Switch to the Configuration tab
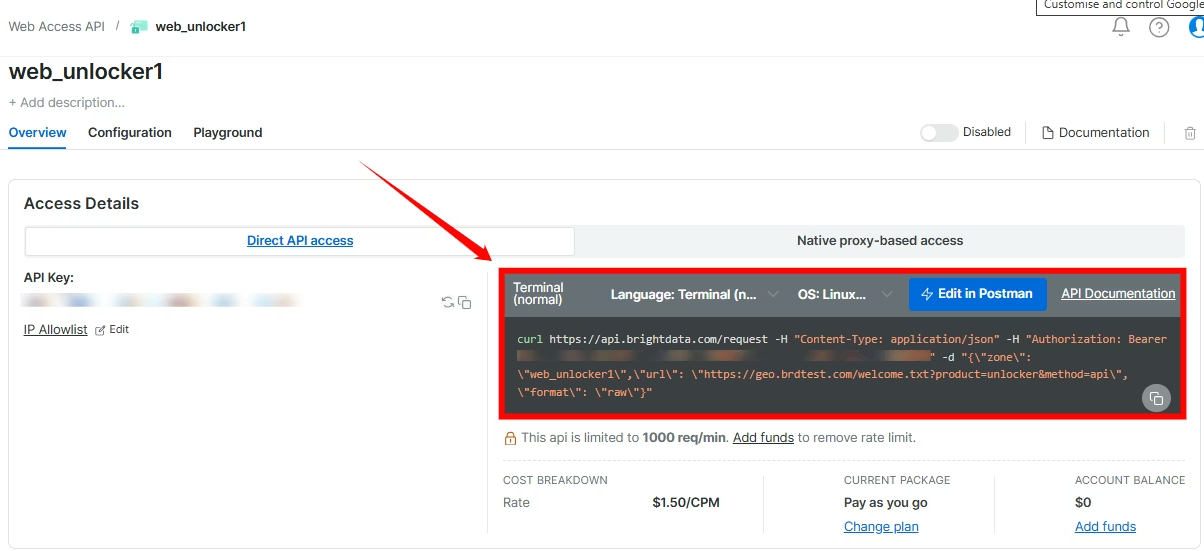The width and height of the screenshot is (1204, 551). pos(130,133)
